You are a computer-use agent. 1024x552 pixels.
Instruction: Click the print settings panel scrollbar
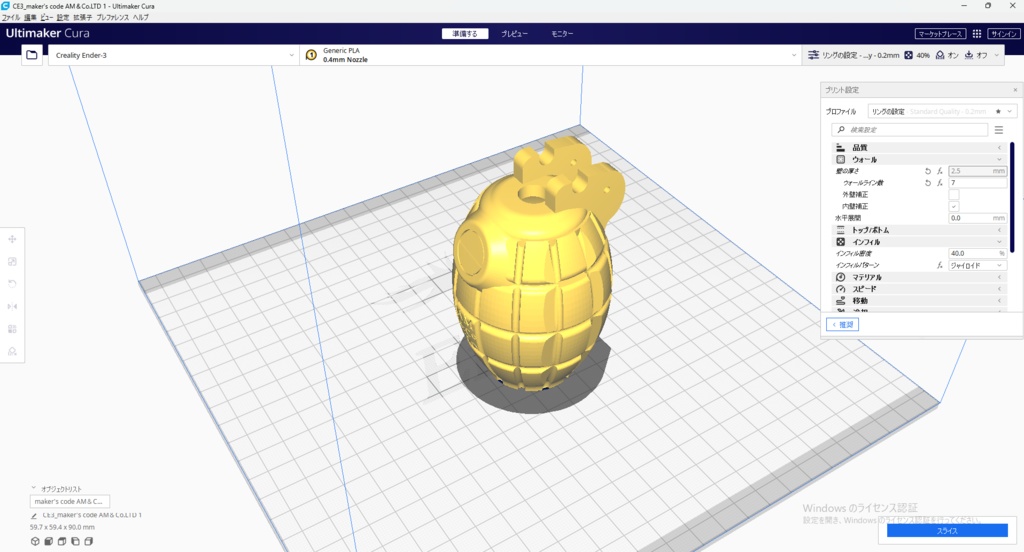pos(1012,197)
